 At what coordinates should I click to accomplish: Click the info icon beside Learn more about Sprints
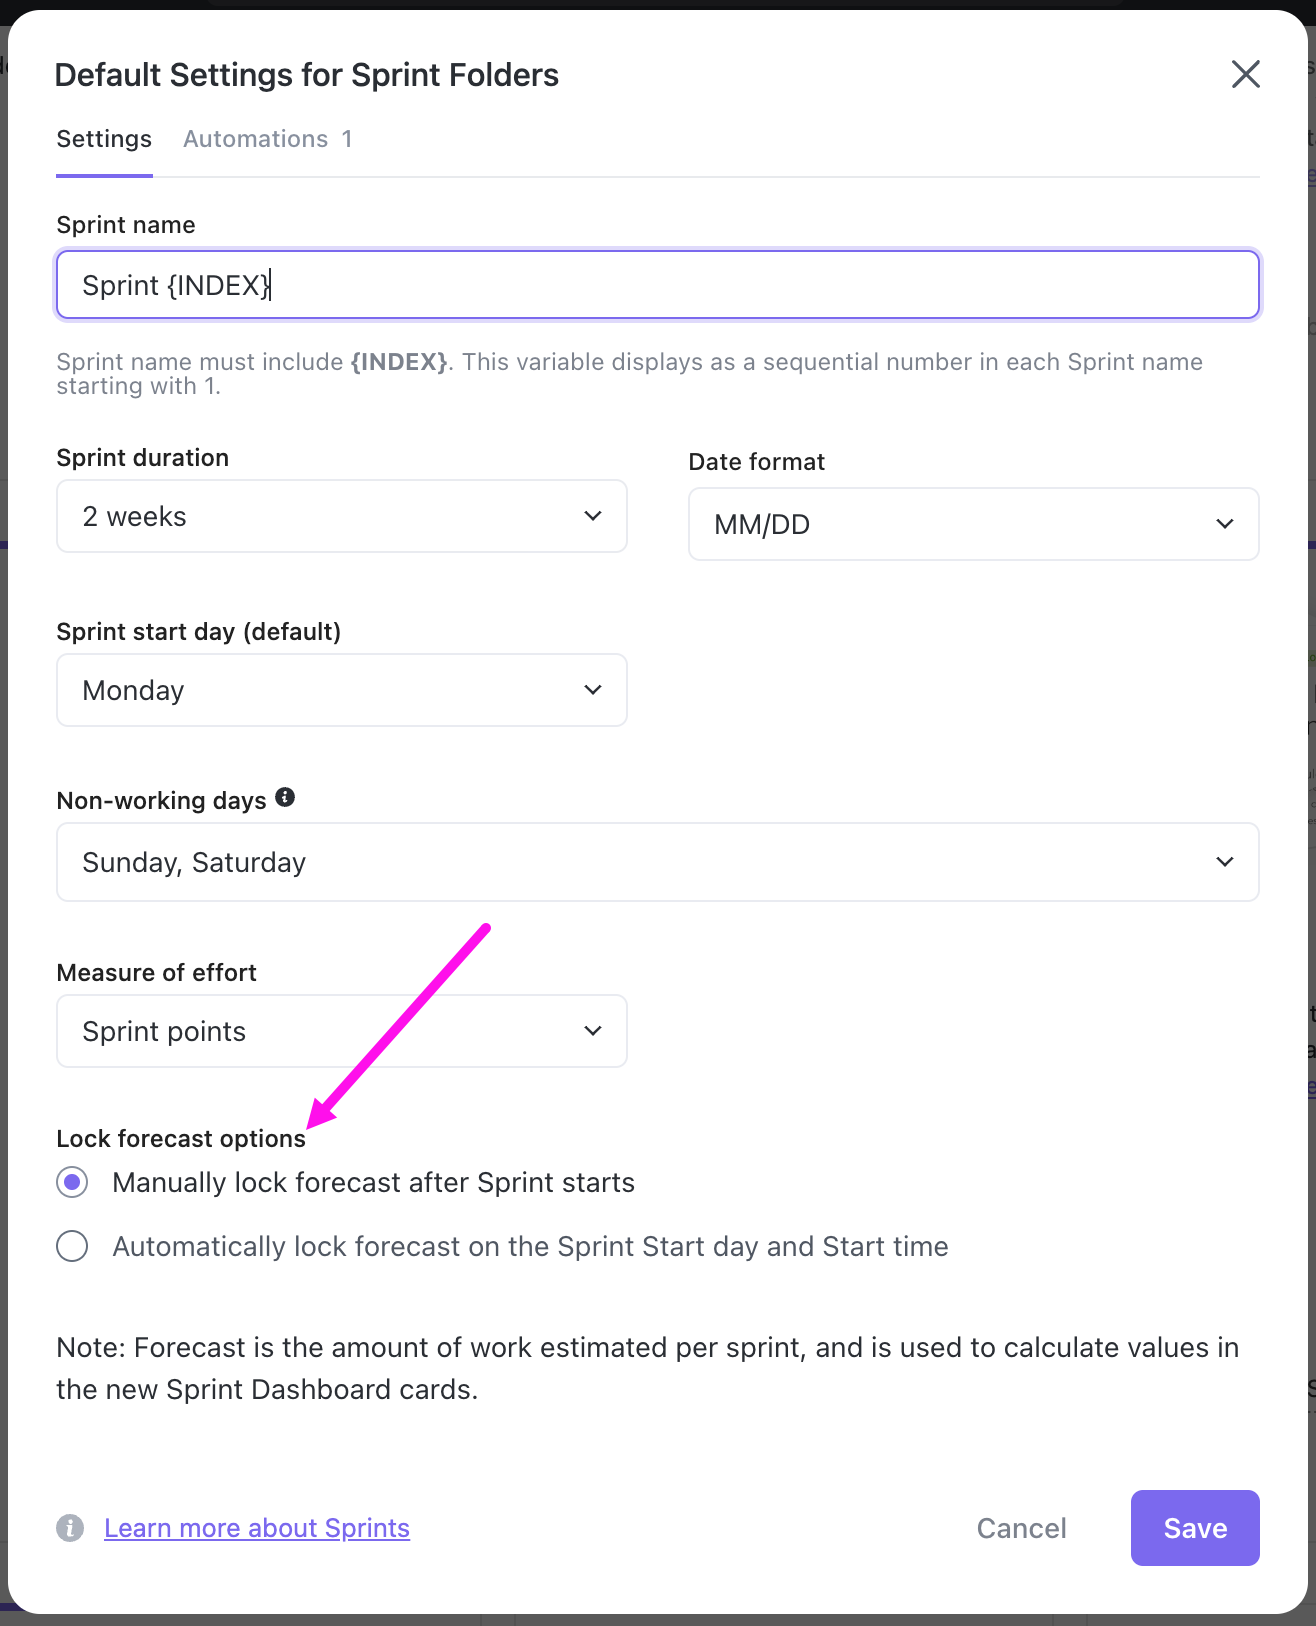pyautogui.click(x=69, y=1528)
